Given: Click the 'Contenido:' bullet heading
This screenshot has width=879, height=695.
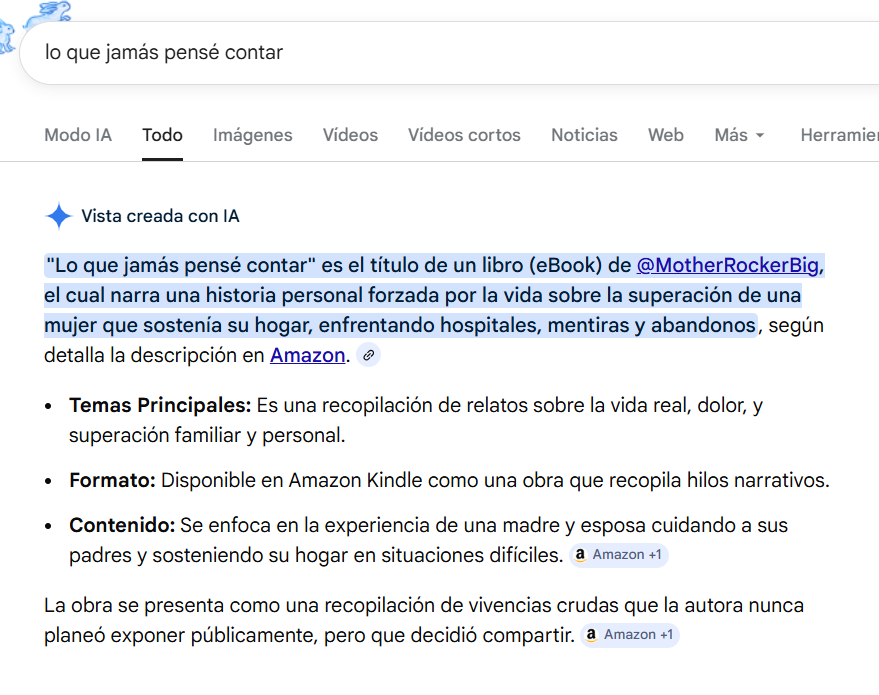Looking at the screenshot, I should tap(122, 525).
